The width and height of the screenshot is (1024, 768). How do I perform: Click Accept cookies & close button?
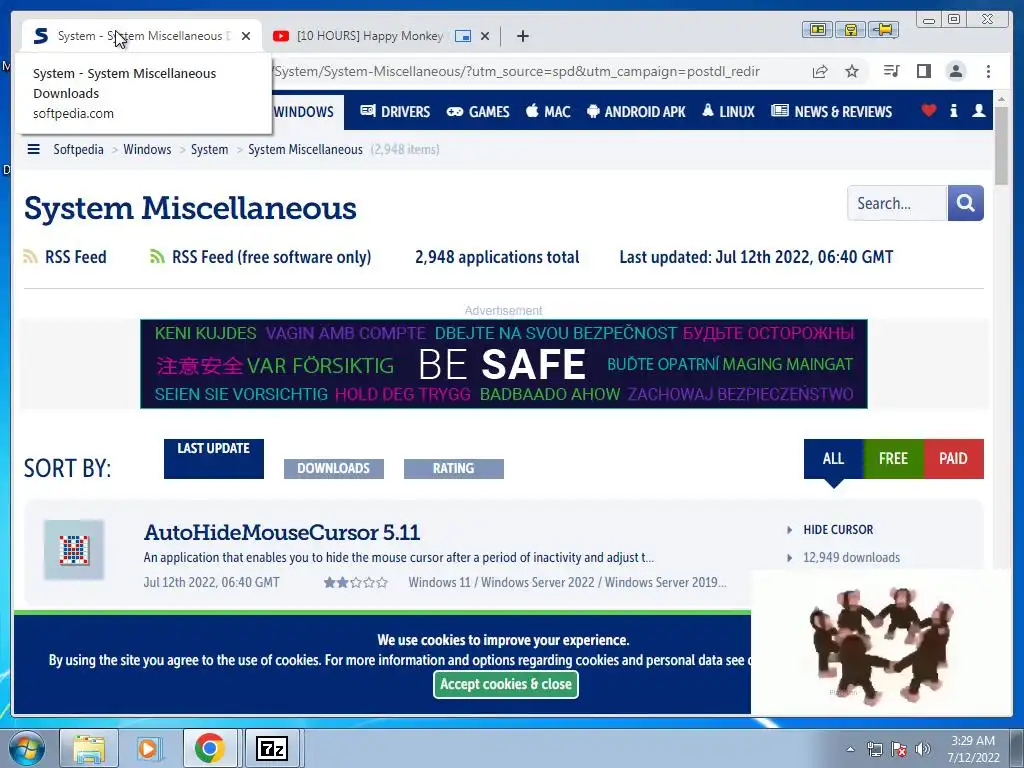tap(505, 684)
